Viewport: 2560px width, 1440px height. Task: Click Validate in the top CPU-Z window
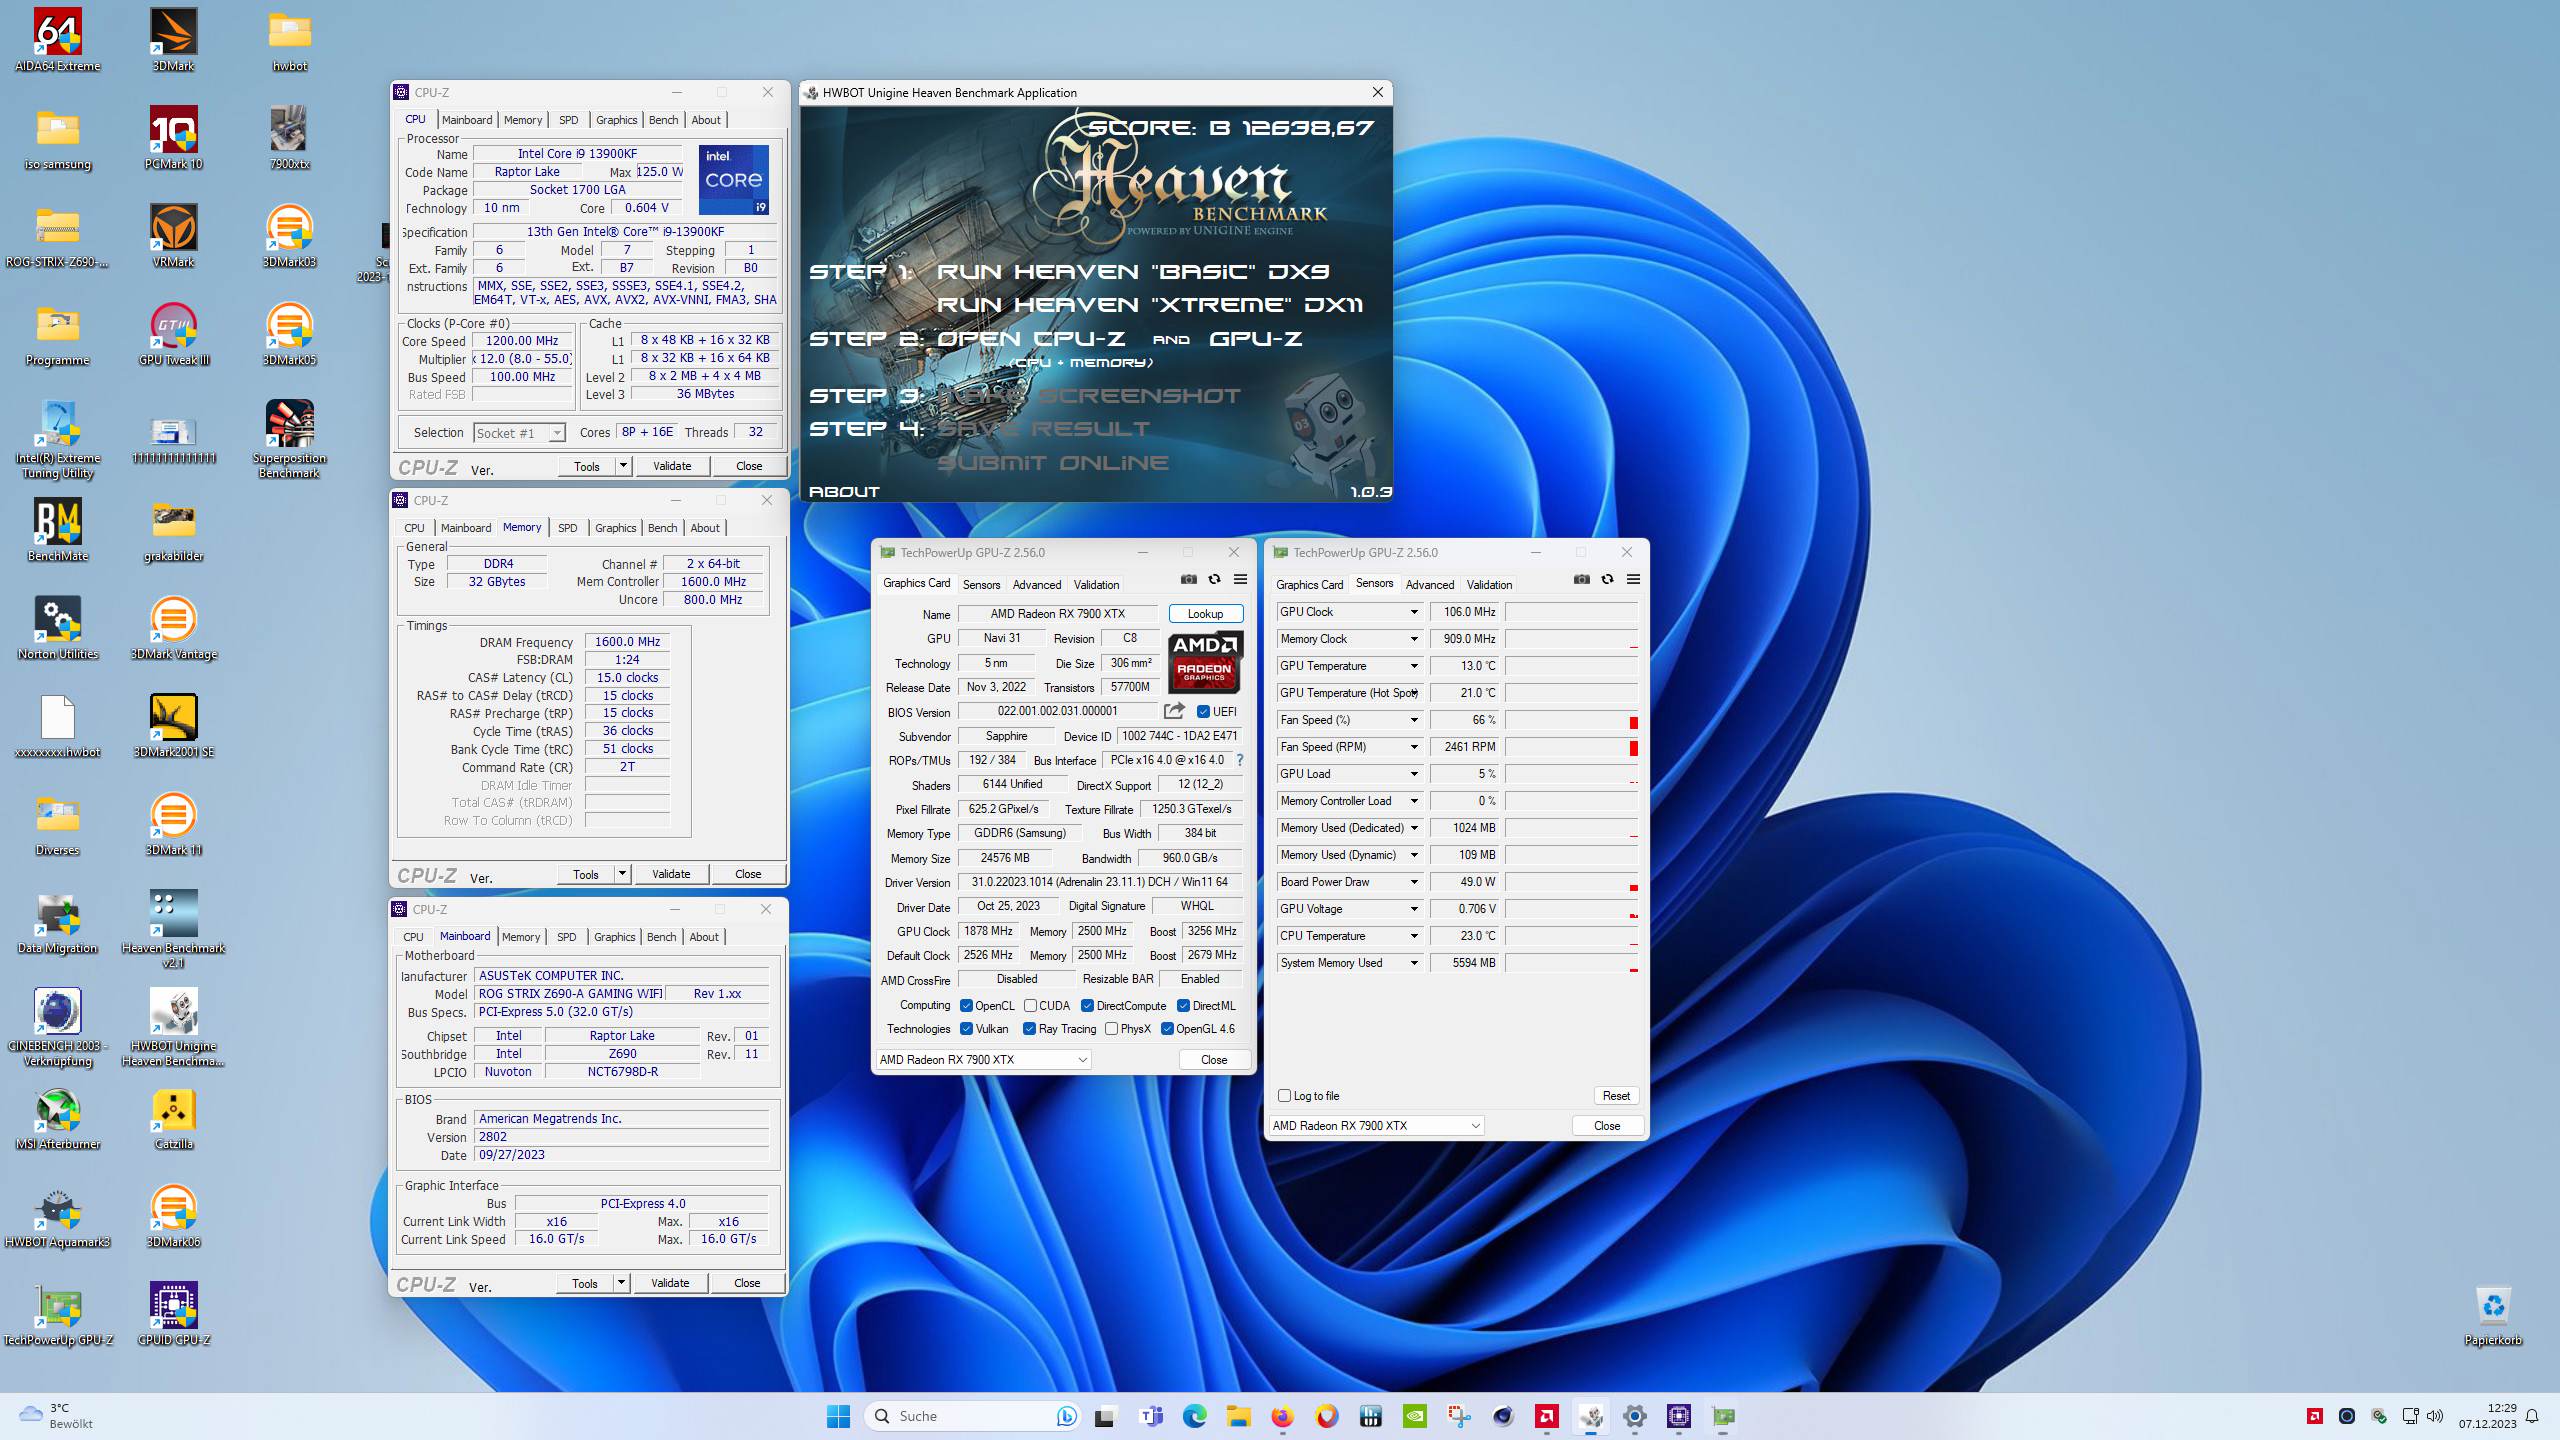672,466
